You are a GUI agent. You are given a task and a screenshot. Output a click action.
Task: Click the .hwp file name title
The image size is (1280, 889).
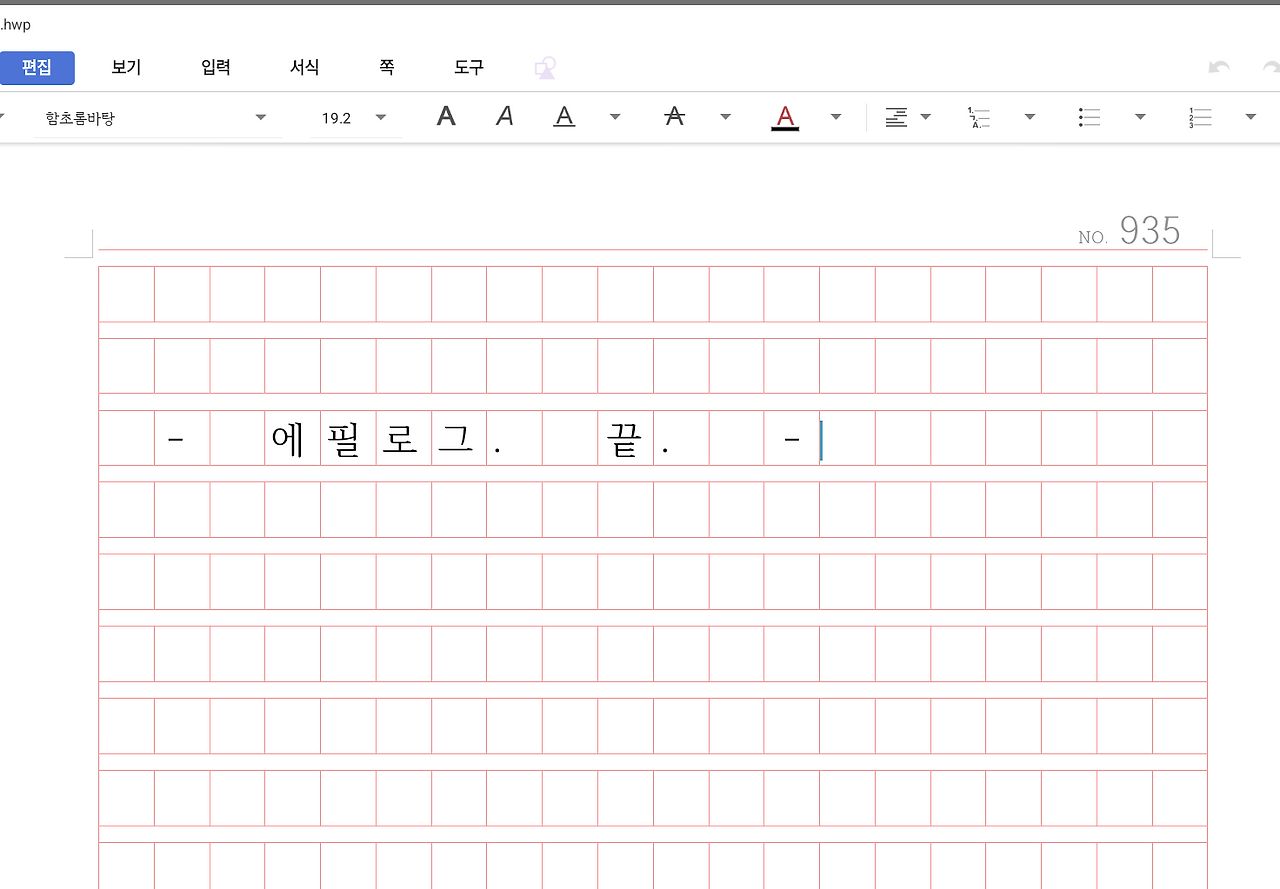[x=15, y=25]
